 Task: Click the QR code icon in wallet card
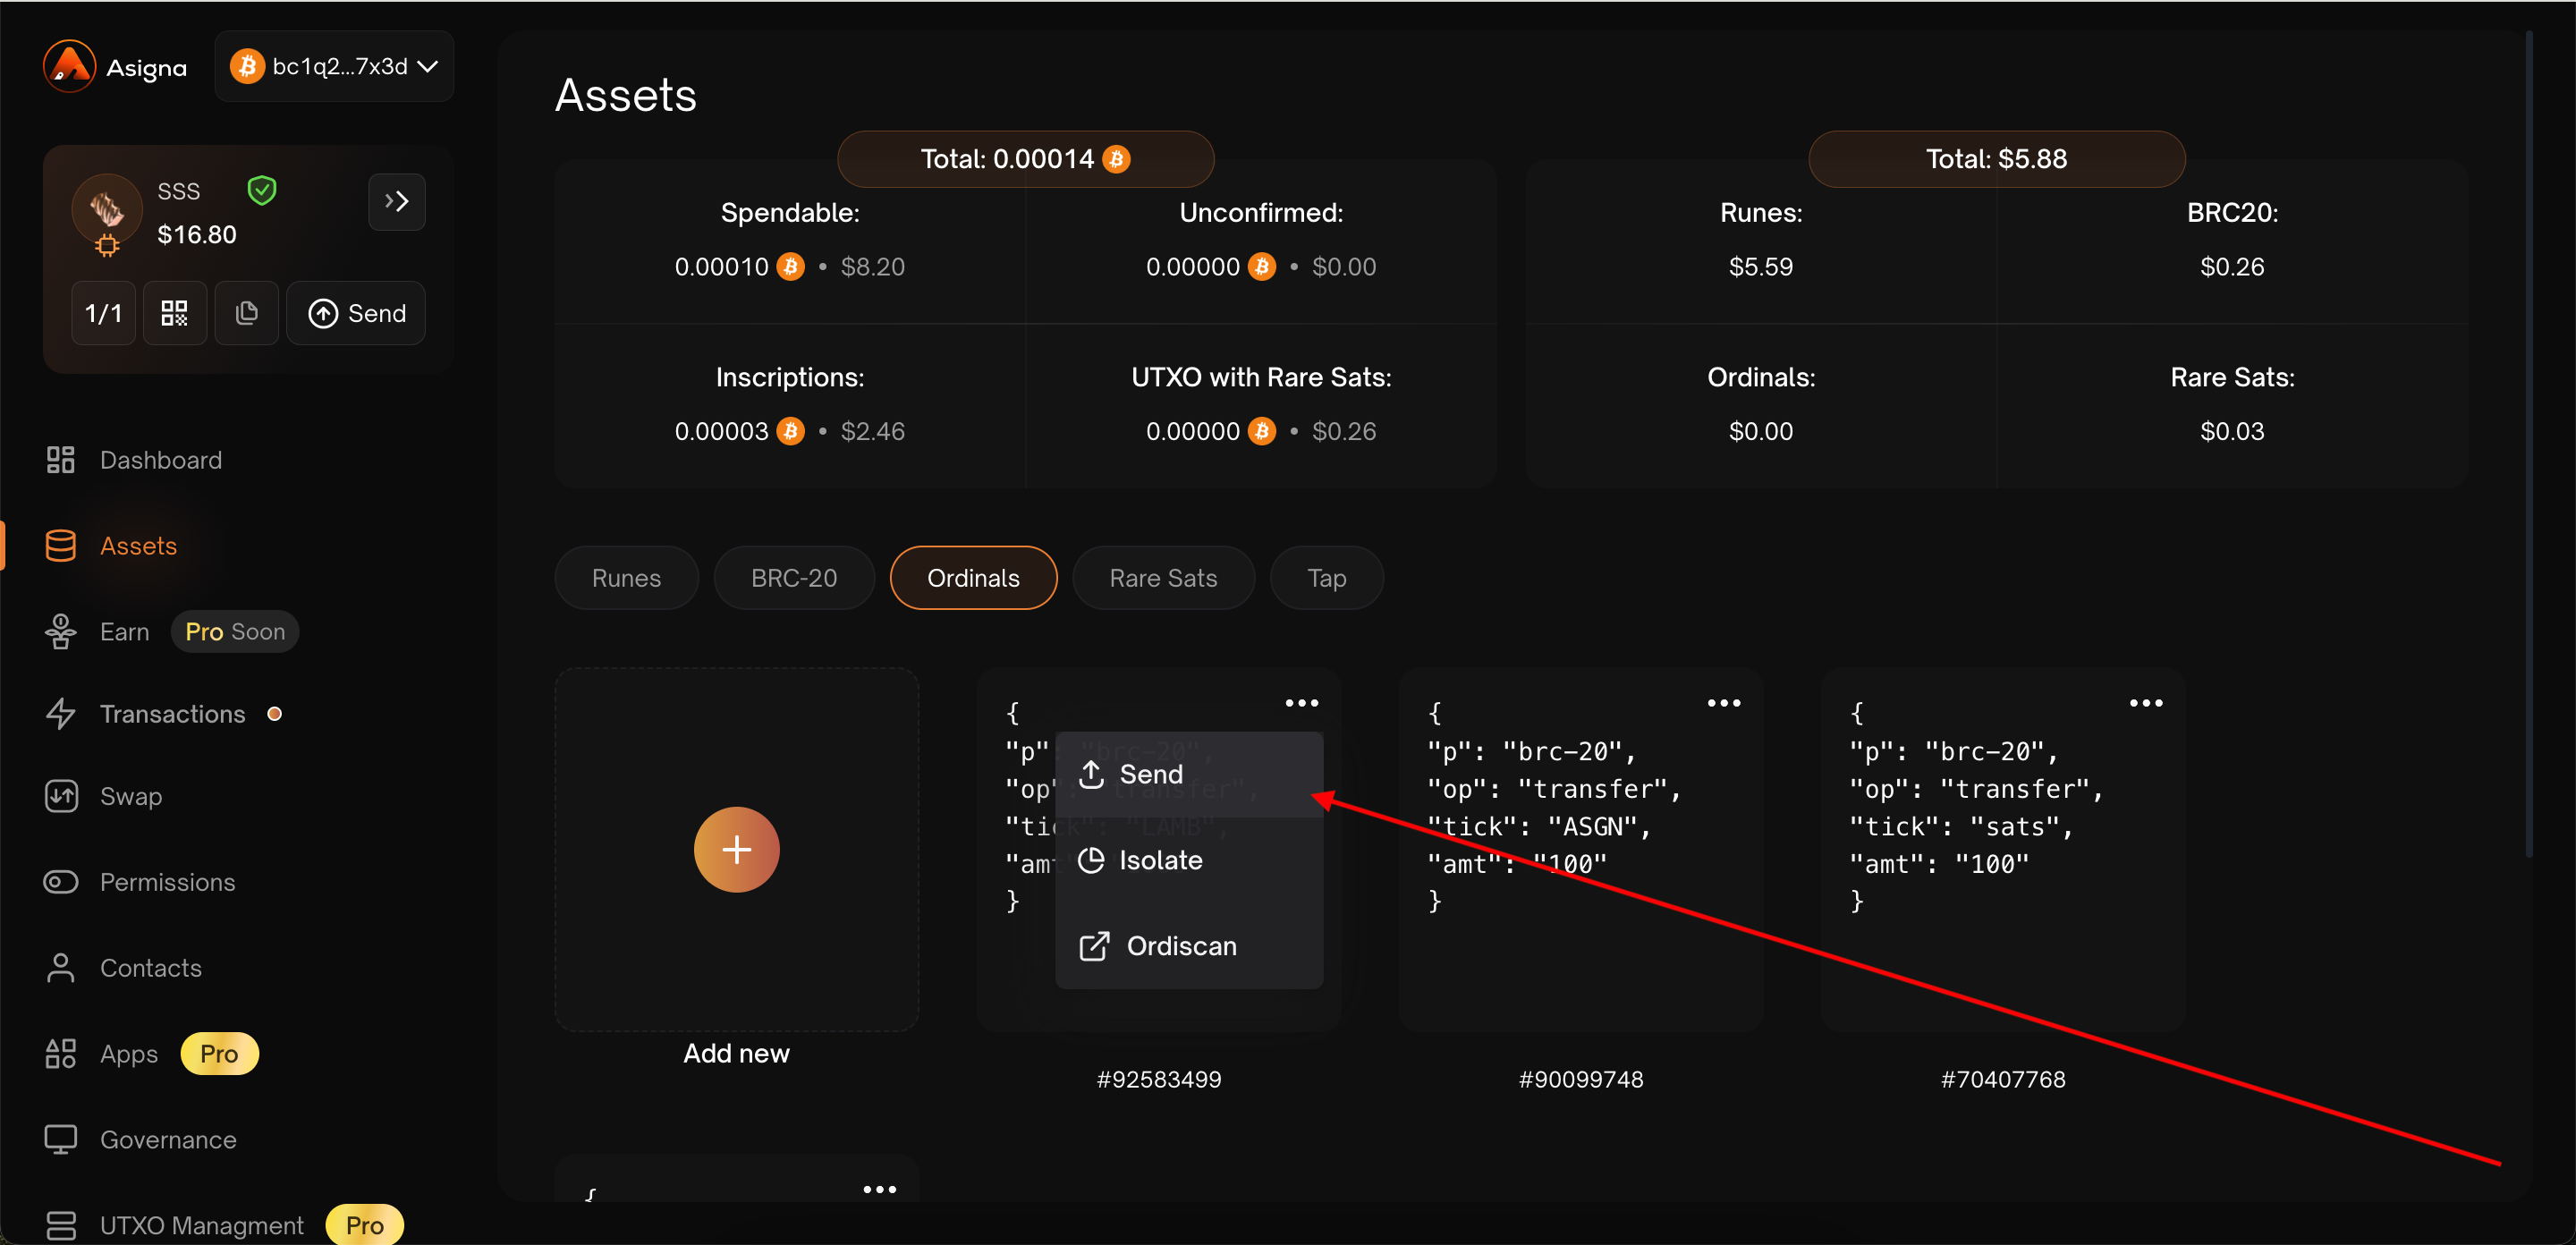click(x=174, y=313)
